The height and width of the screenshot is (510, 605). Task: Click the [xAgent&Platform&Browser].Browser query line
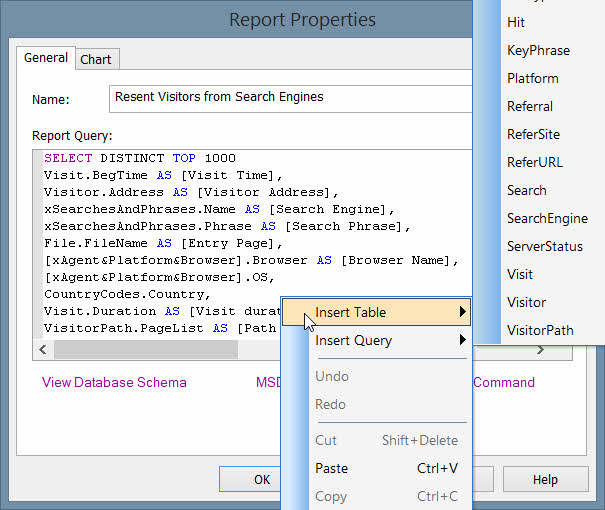[x=251, y=260]
